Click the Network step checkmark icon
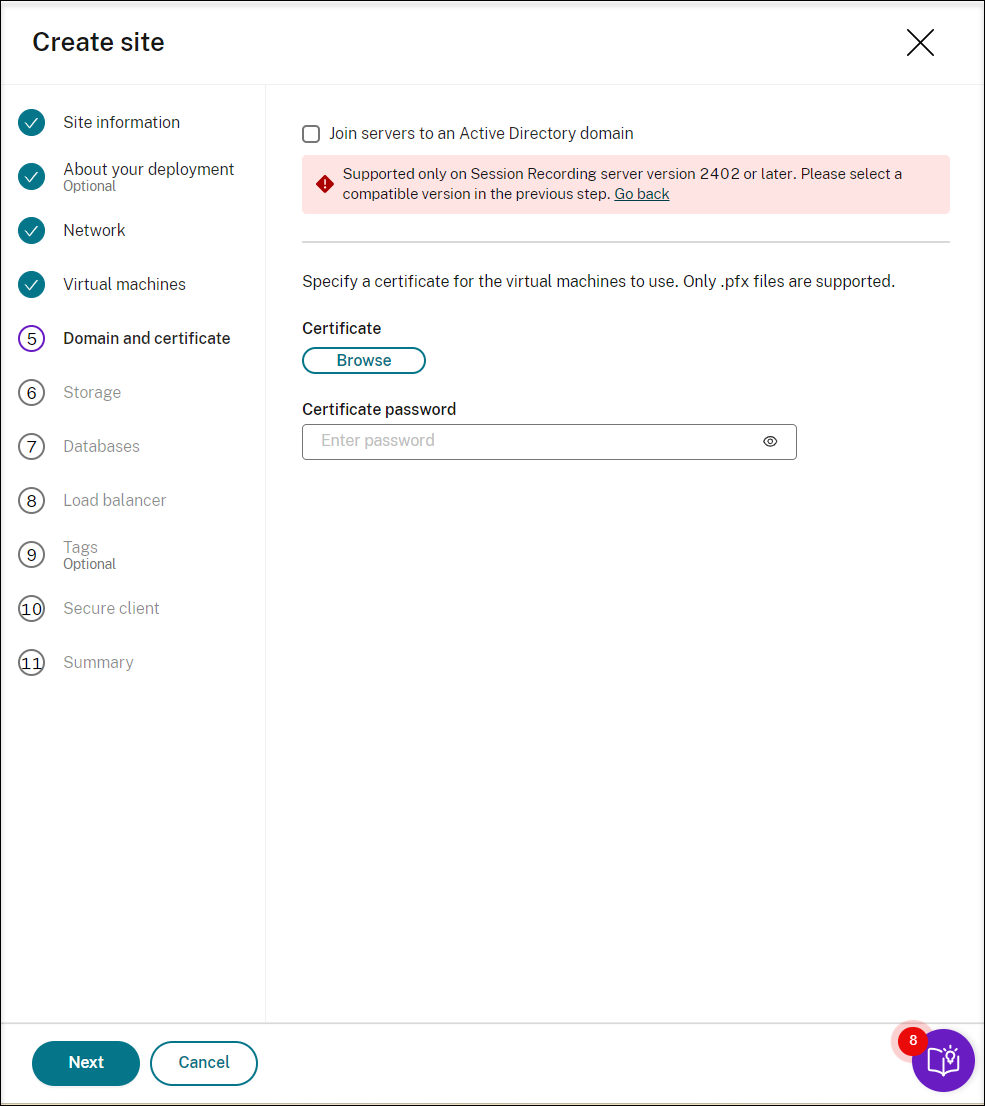The width and height of the screenshot is (985, 1106). click(x=32, y=231)
